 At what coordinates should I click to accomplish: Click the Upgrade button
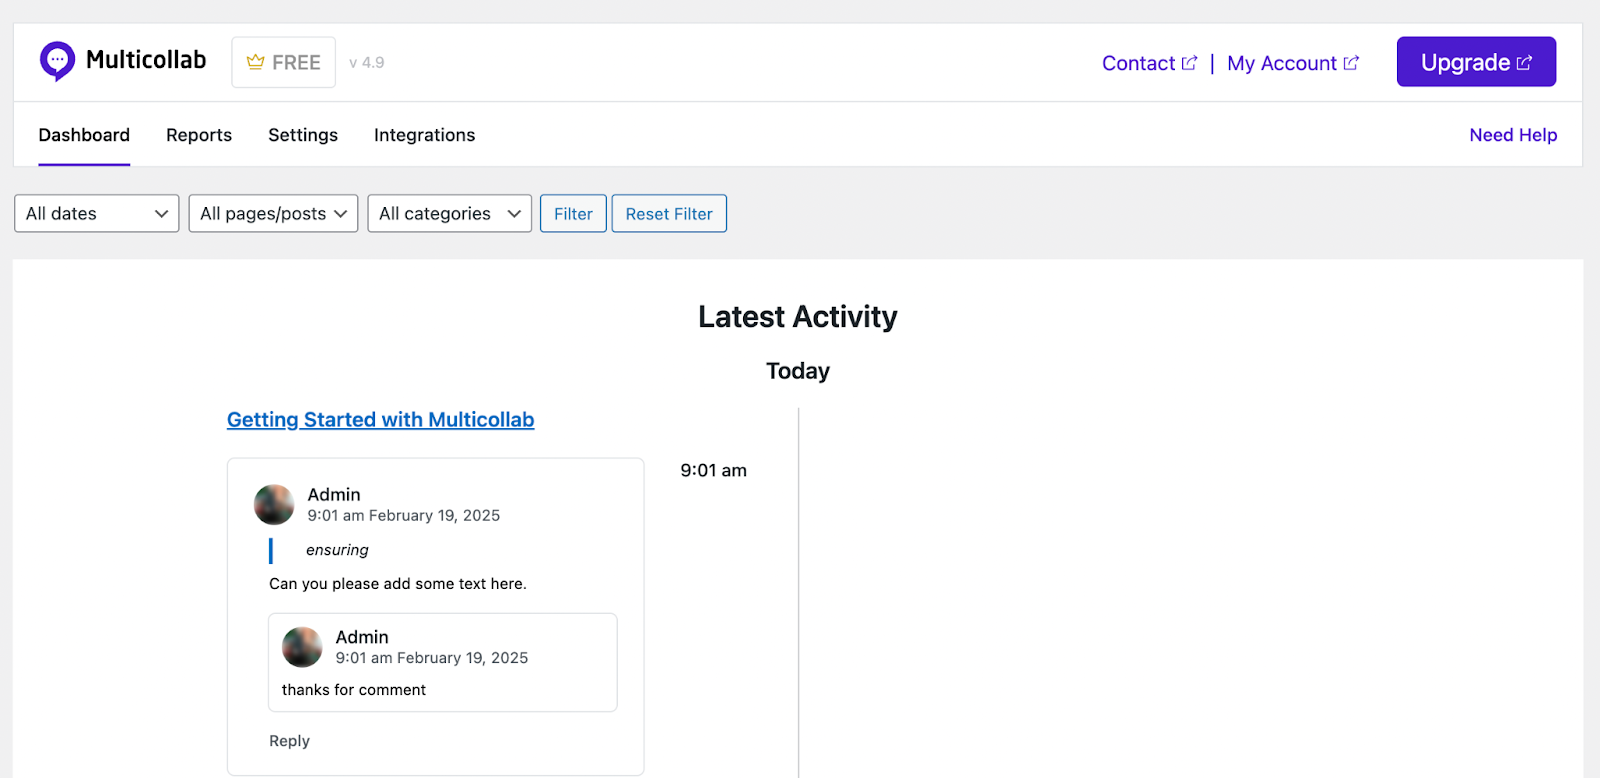[1476, 62]
